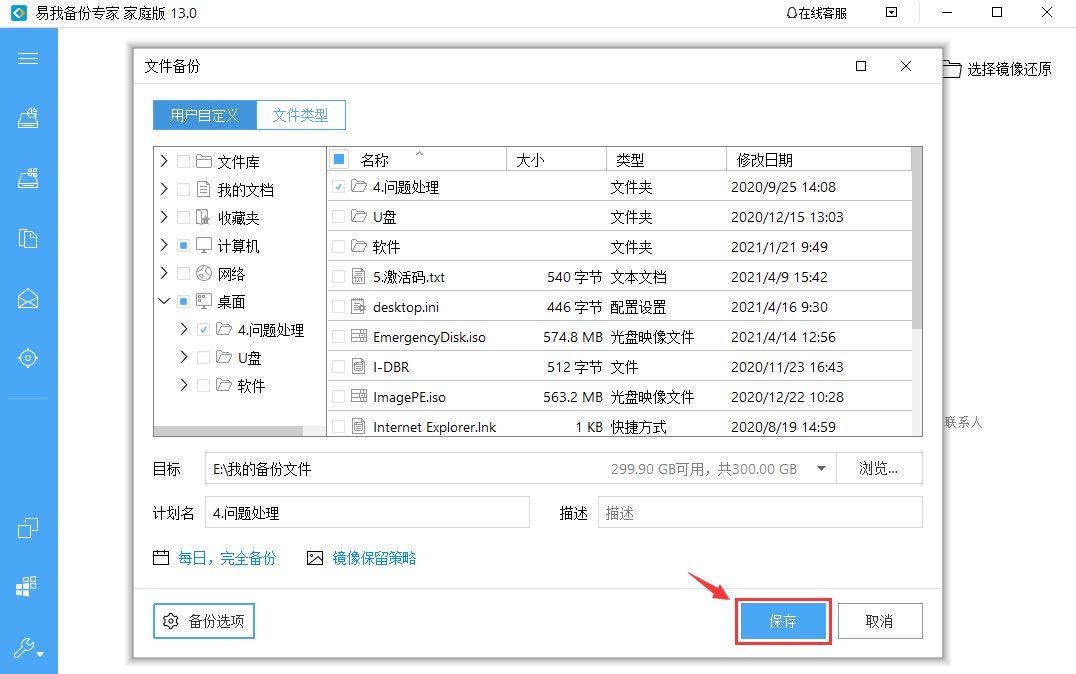Open system transfer grid icon in sidebar
Screen dimensions: 1076x674
tap(27, 587)
